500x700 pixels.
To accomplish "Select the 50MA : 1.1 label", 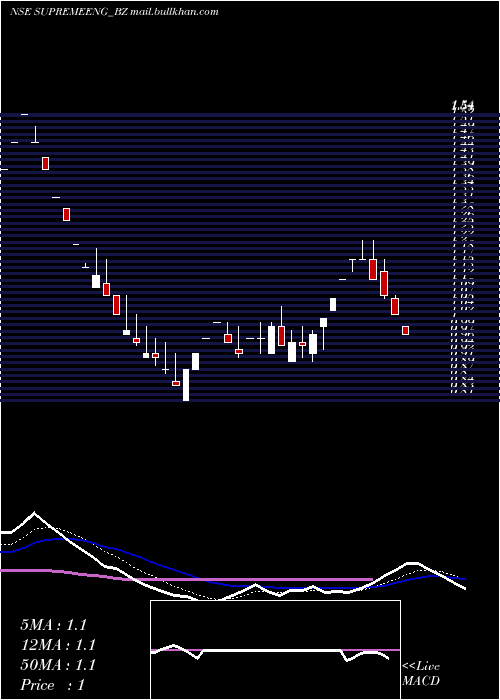I will 58,665.
